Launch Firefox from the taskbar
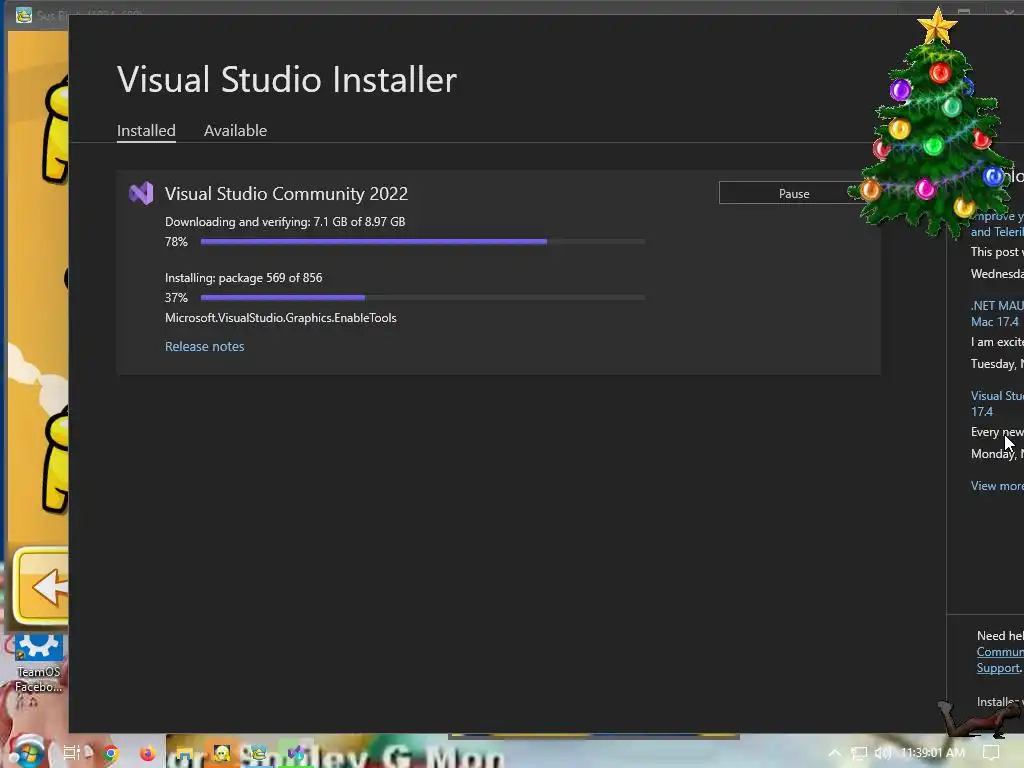Viewport: 1024px width, 768px height. click(148, 754)
